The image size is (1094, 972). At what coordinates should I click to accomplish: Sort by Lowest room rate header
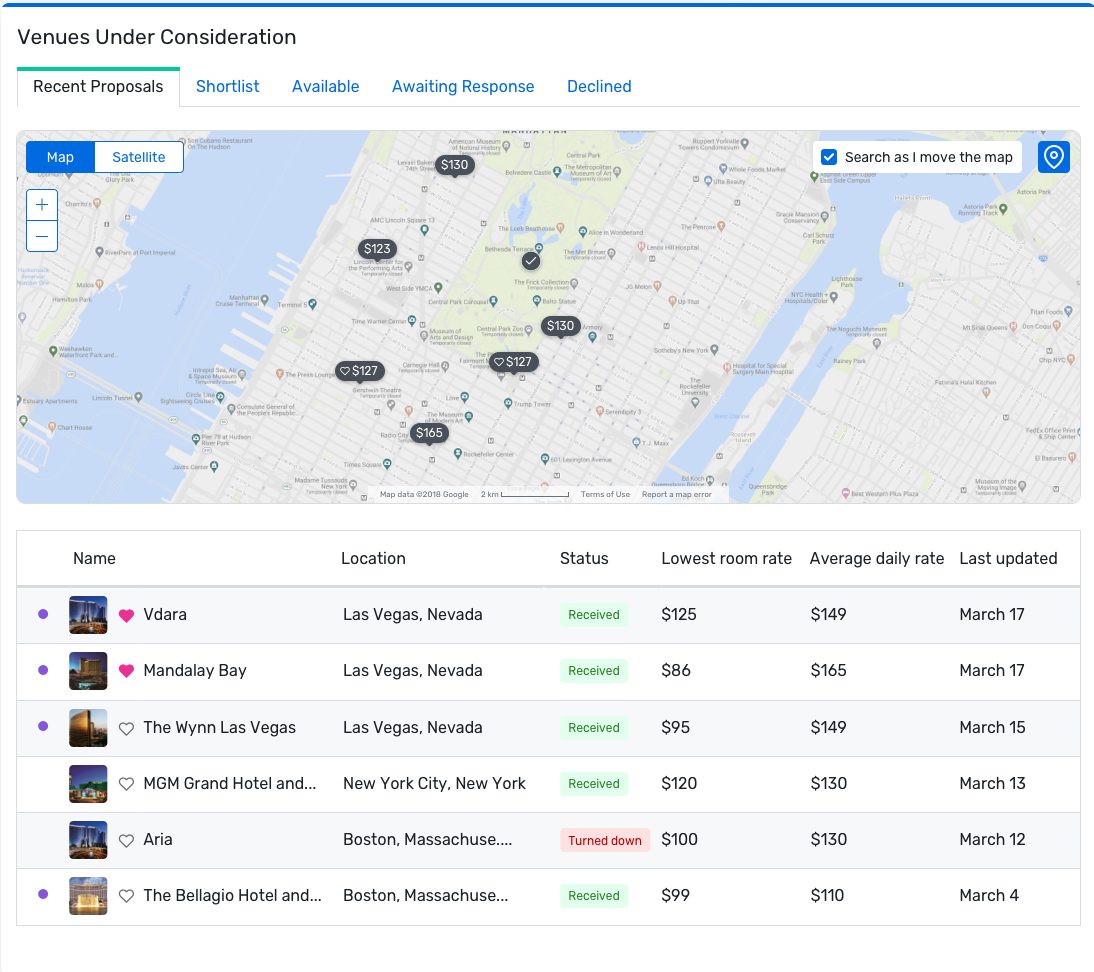[726, 558]
